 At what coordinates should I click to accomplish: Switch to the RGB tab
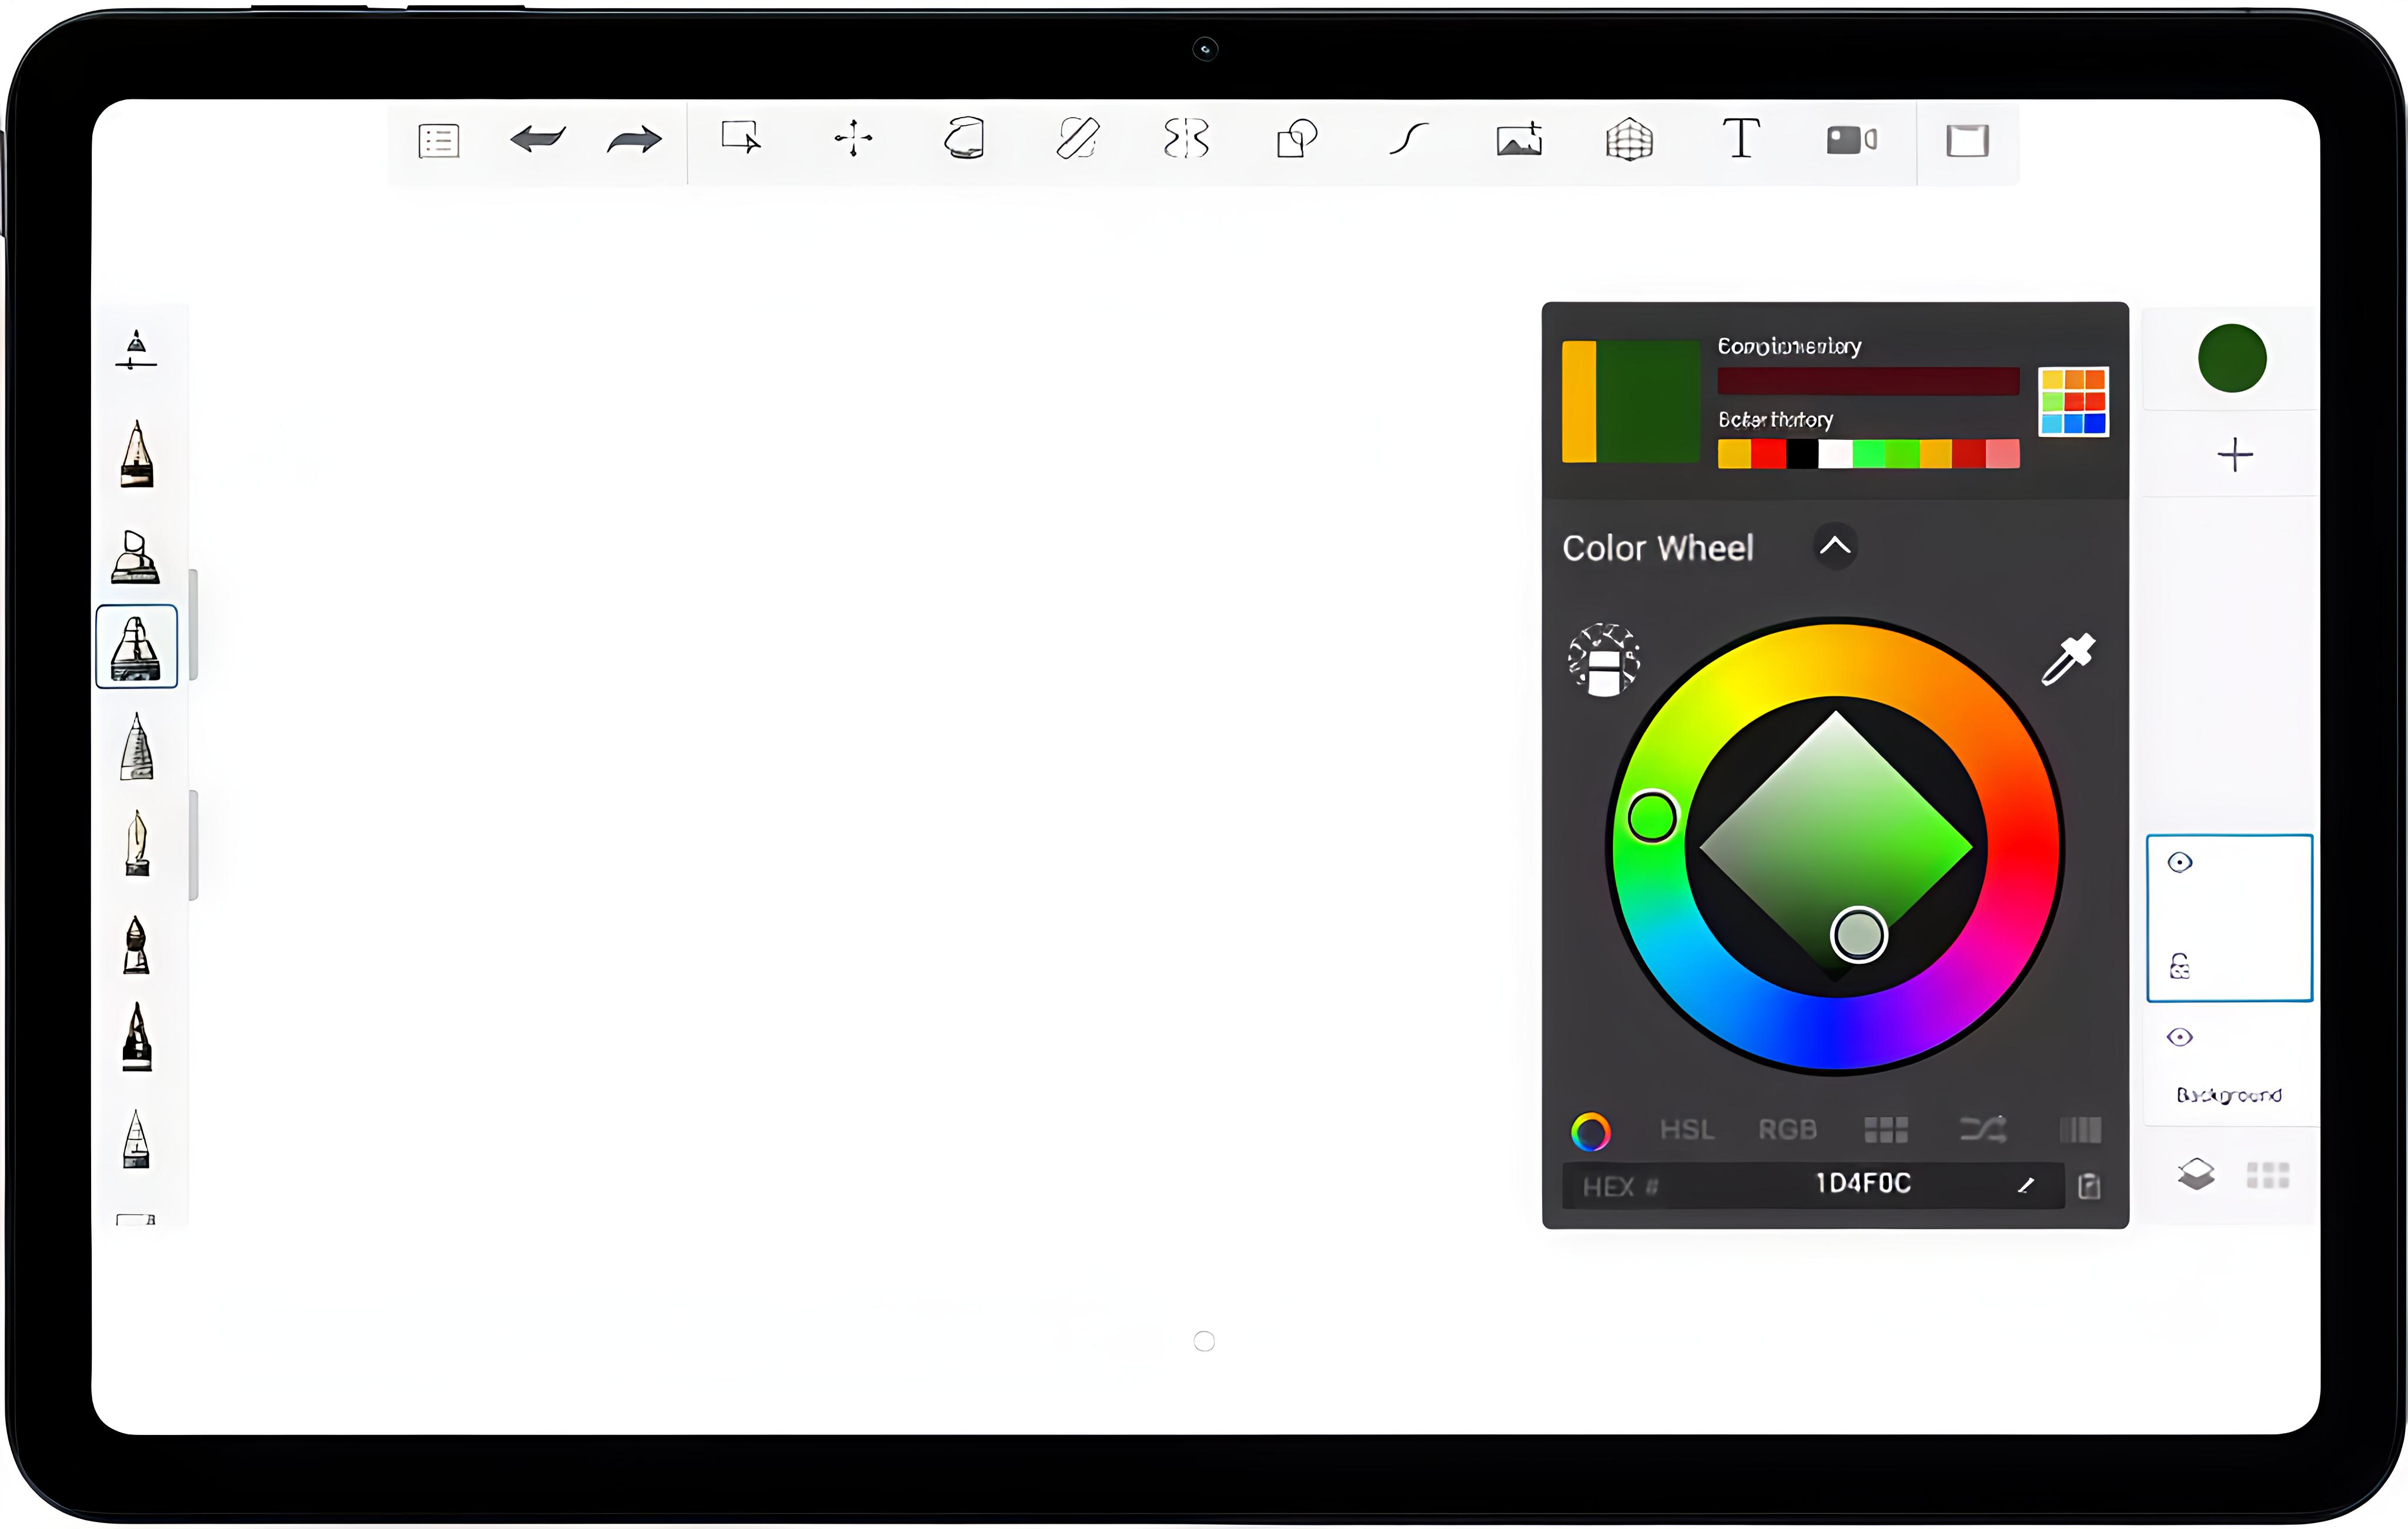point(1787,1130)
